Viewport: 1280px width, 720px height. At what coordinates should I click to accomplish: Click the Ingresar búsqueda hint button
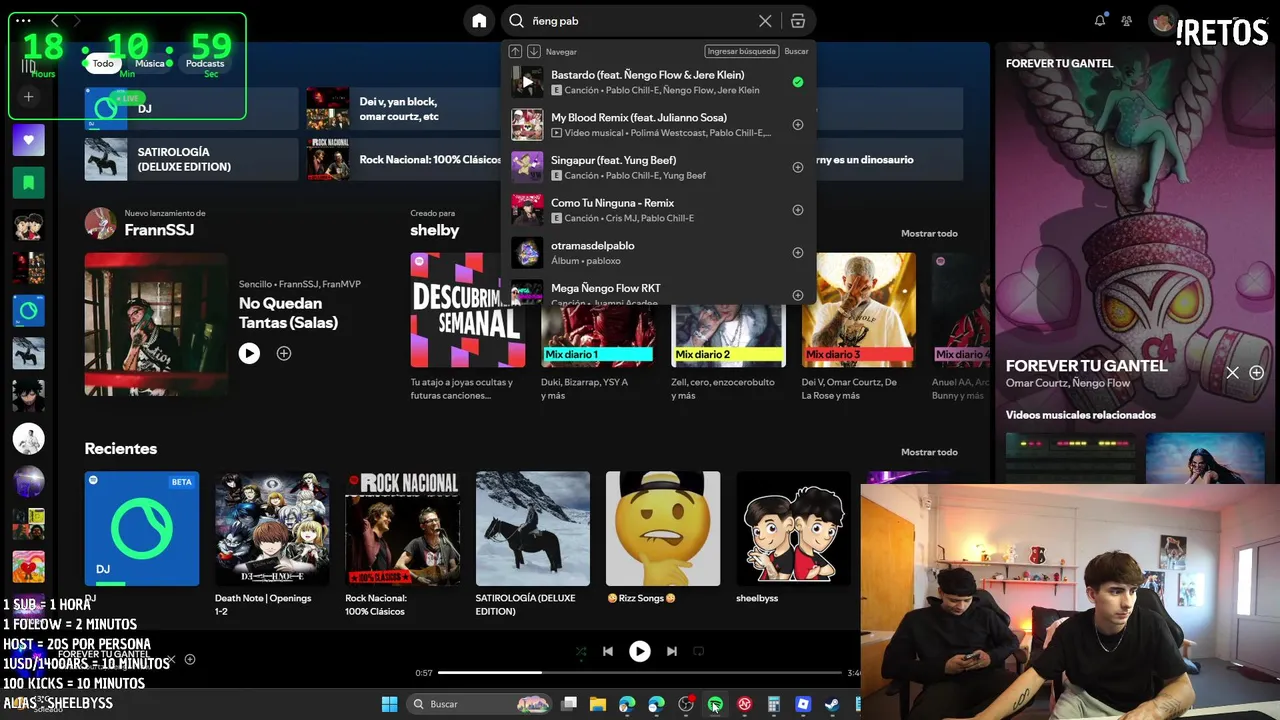(x=741, y=51)
